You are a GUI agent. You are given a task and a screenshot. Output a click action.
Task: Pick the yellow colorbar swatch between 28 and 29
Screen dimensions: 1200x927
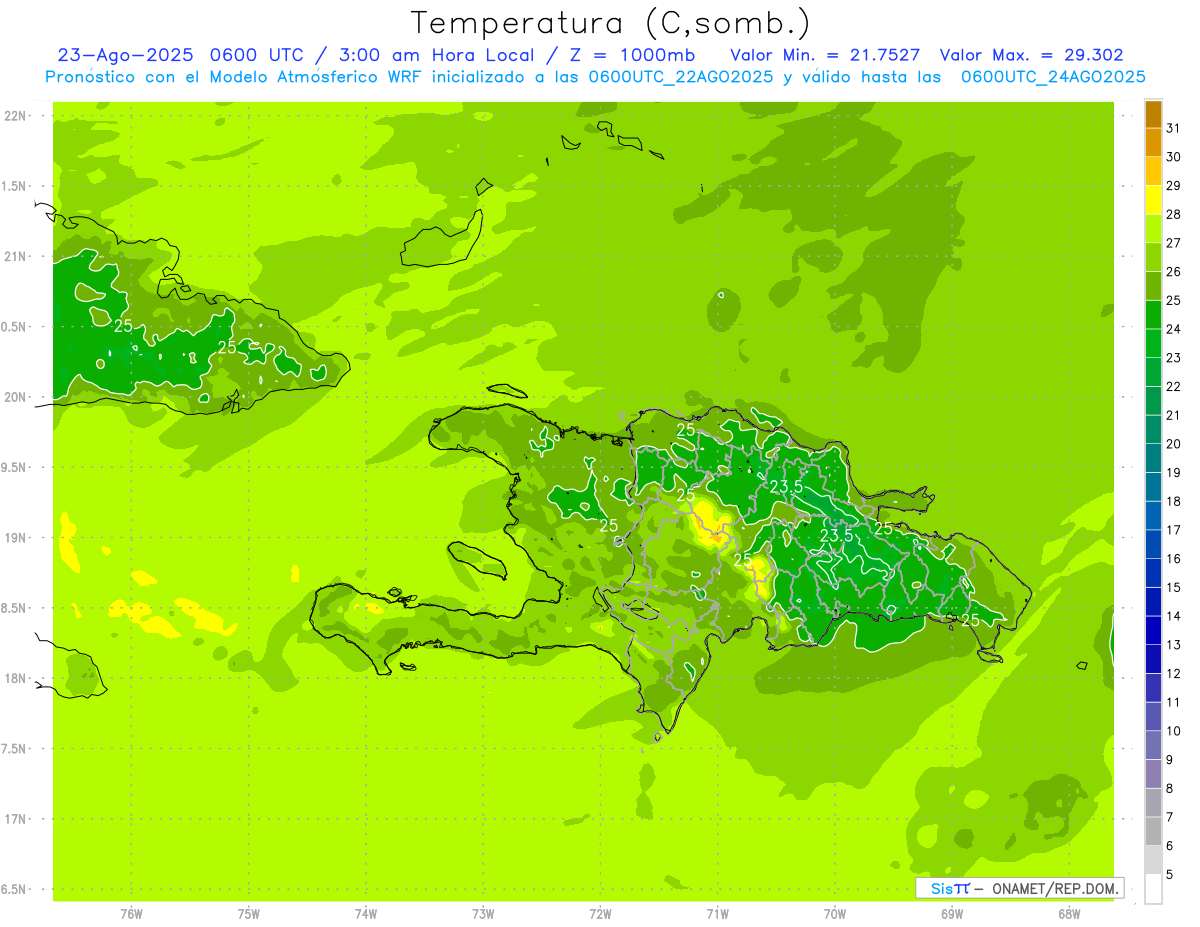[x=1153, y=200]
